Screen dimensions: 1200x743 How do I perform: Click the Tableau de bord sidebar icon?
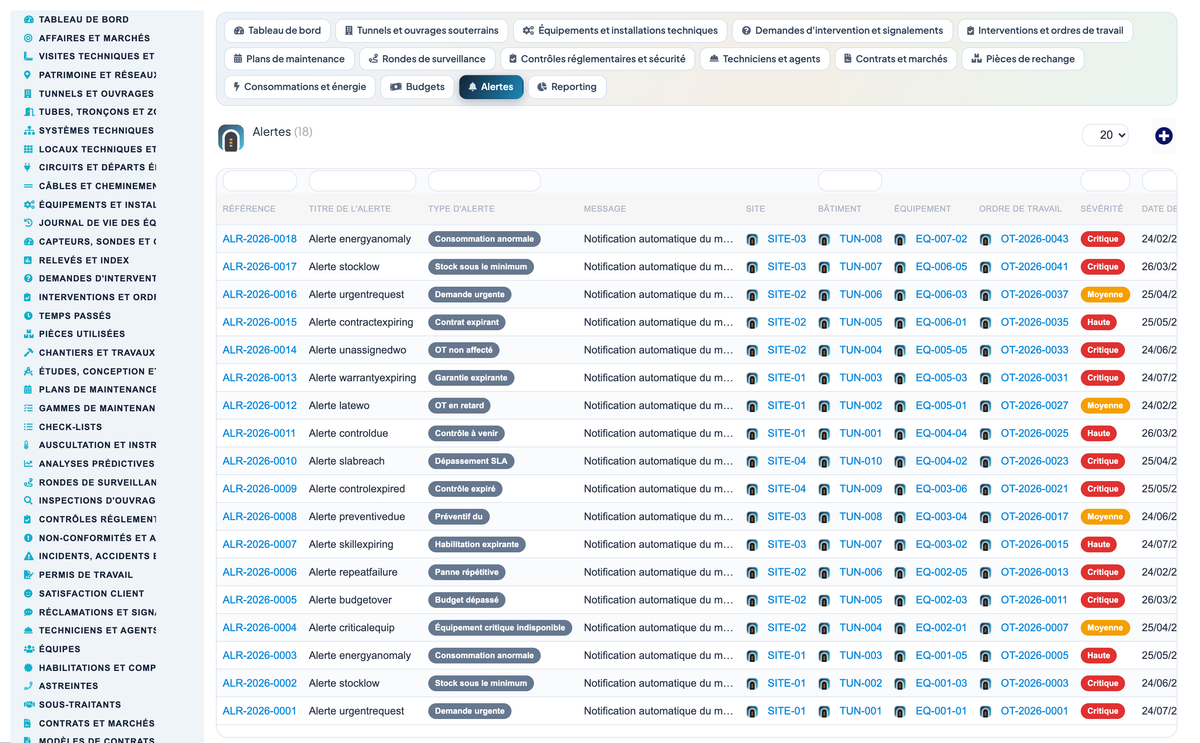click(28, 19)
